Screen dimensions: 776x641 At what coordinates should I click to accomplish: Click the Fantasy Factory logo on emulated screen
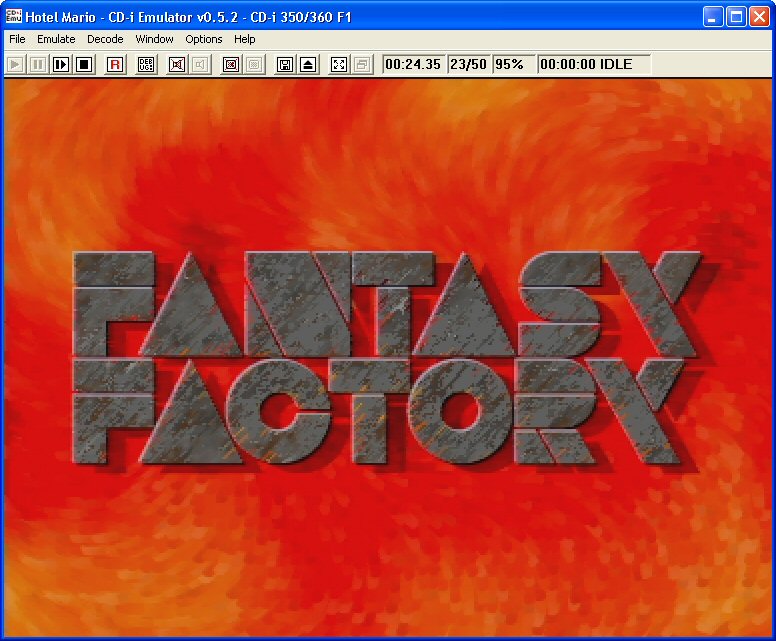coord(386,358)
